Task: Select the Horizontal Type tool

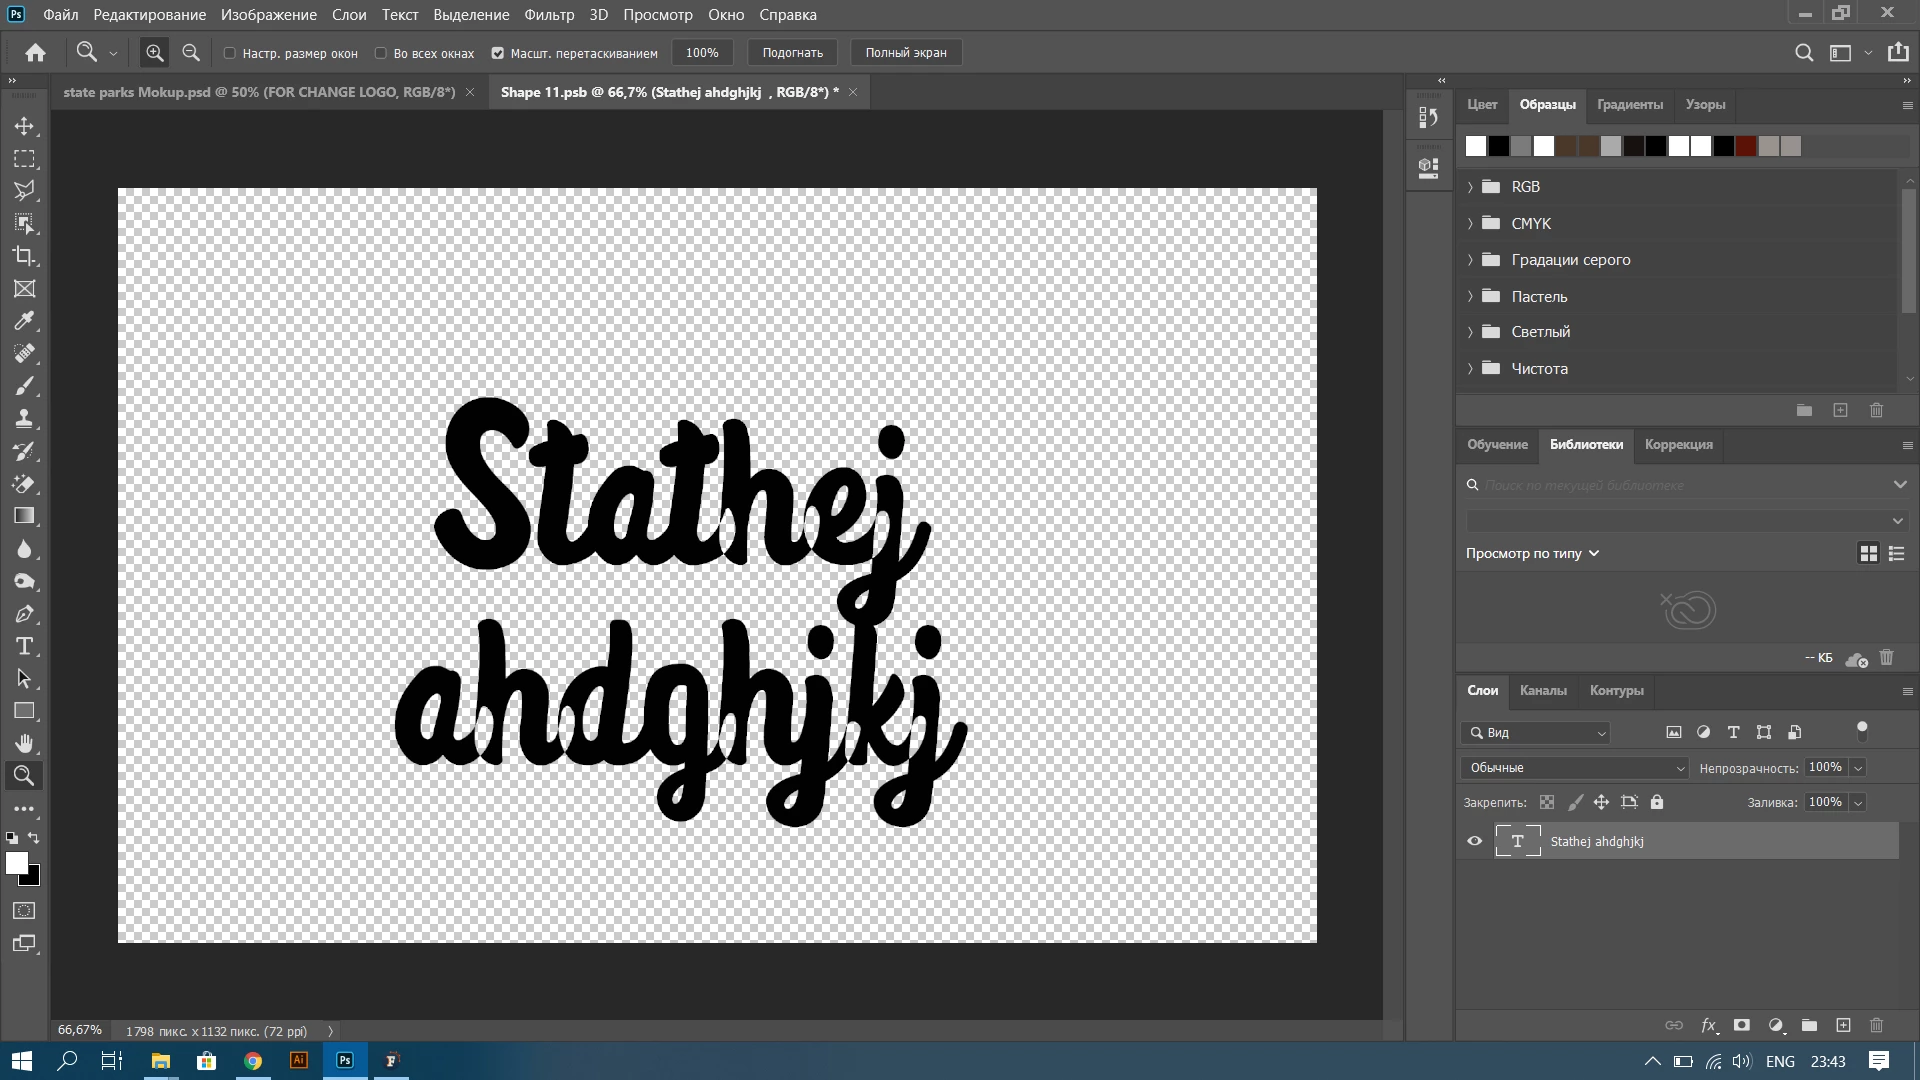Action: [24, 646]
